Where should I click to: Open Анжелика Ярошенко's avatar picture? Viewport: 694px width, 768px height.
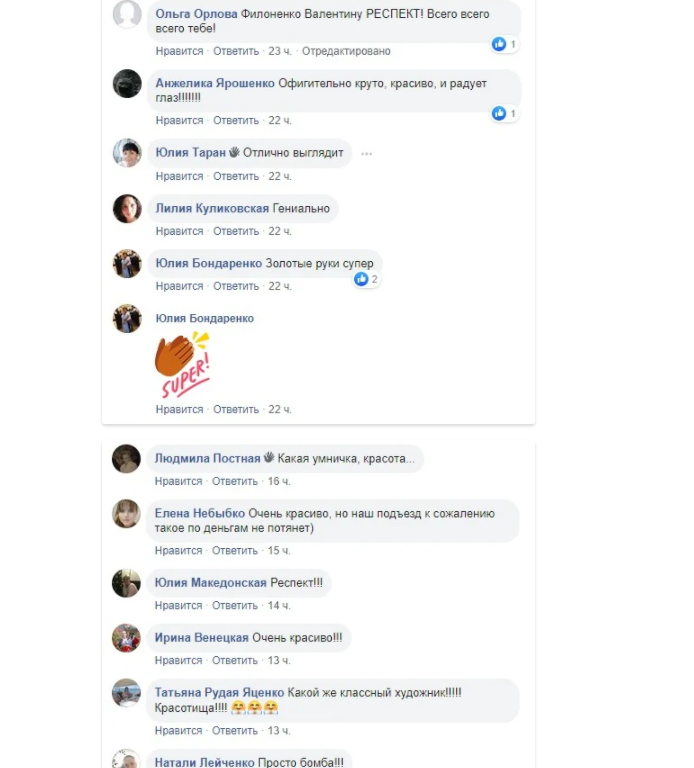pos(127,83)
